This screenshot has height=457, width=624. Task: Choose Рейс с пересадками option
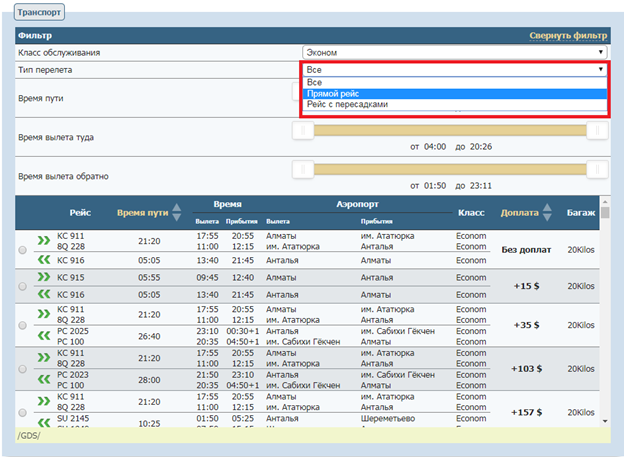(454, 104)
